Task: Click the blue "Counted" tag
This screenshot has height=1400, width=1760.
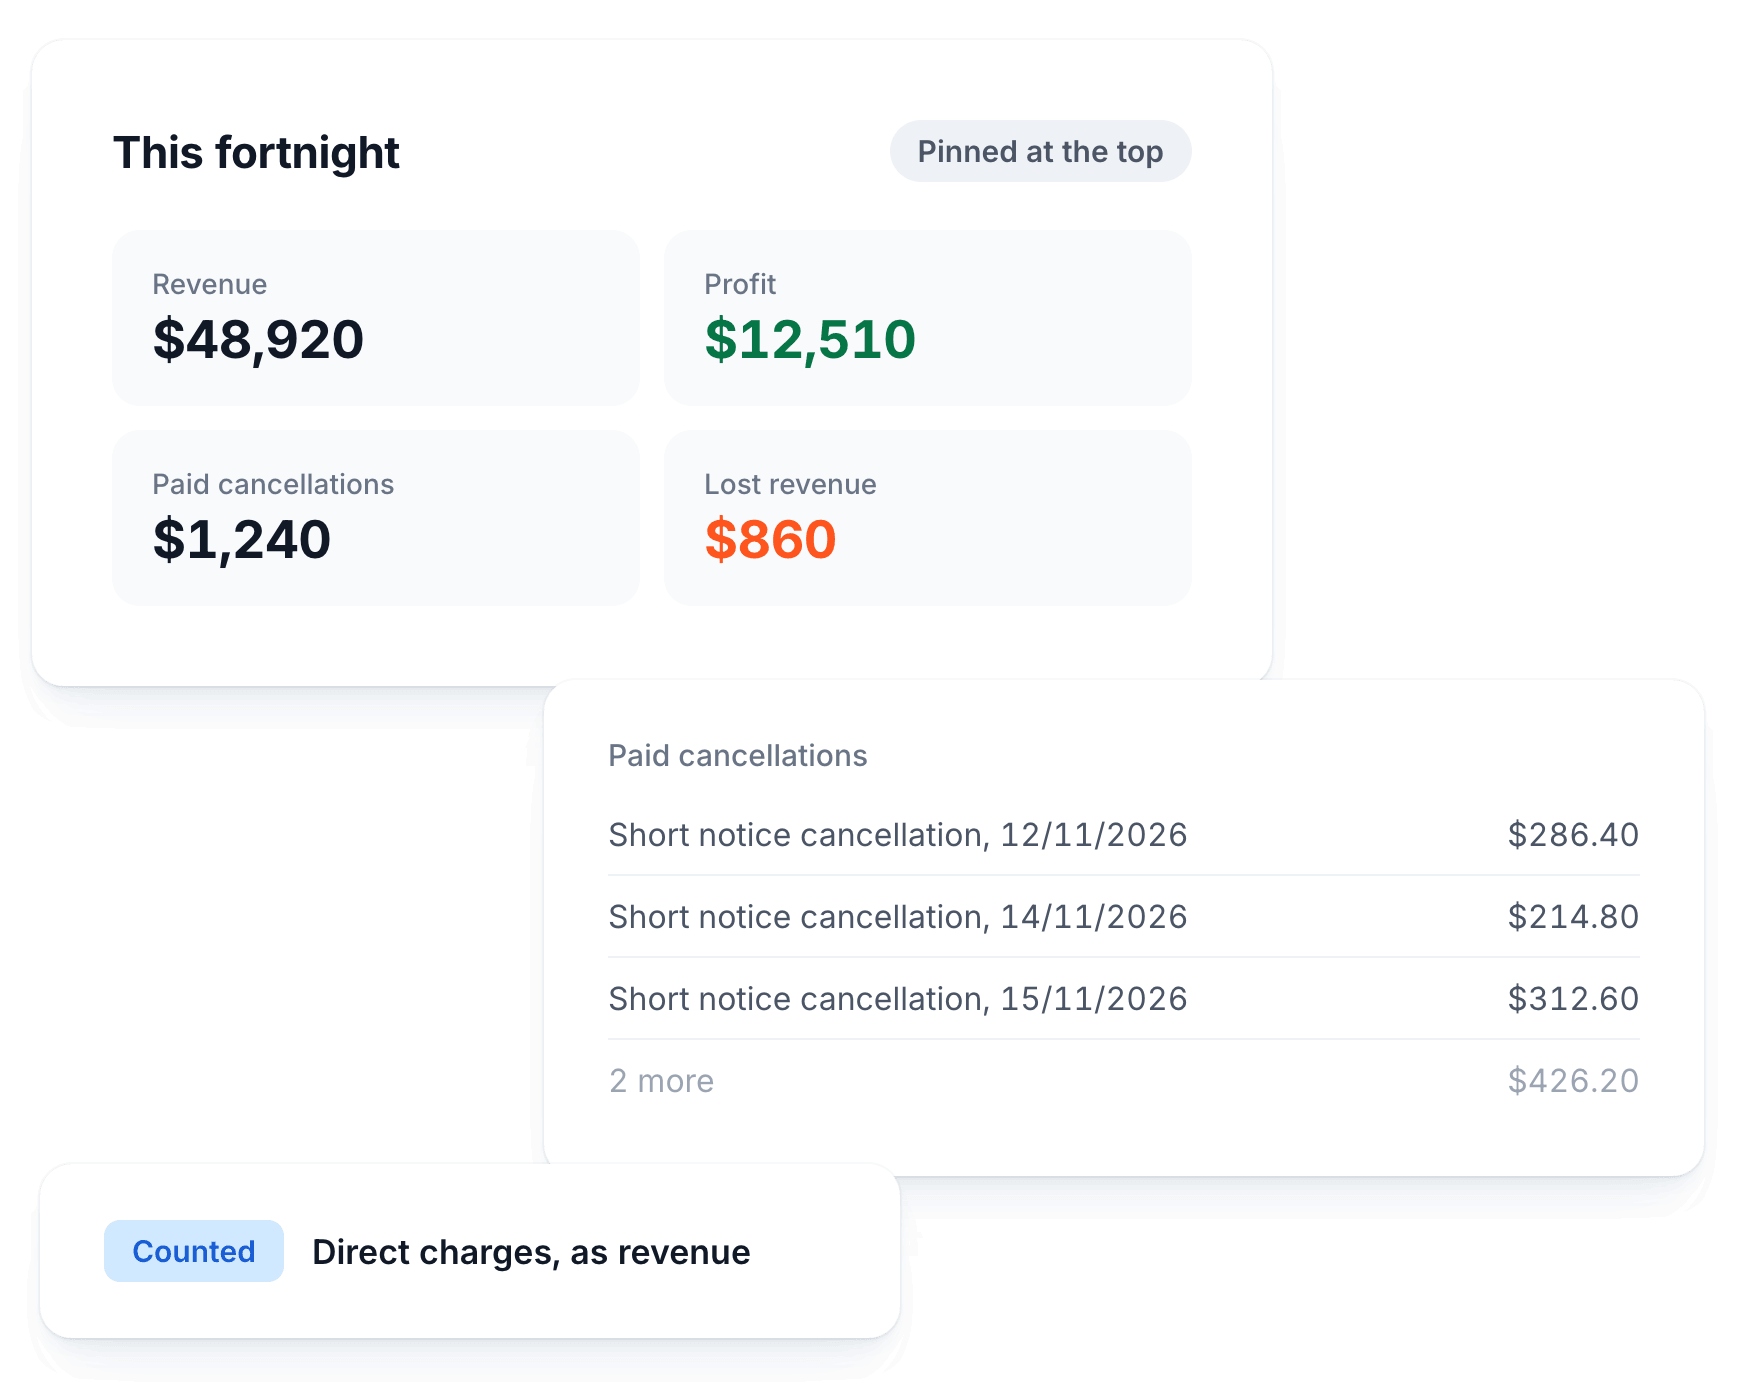Action: pyautogui.click(x=194, y=1251)
